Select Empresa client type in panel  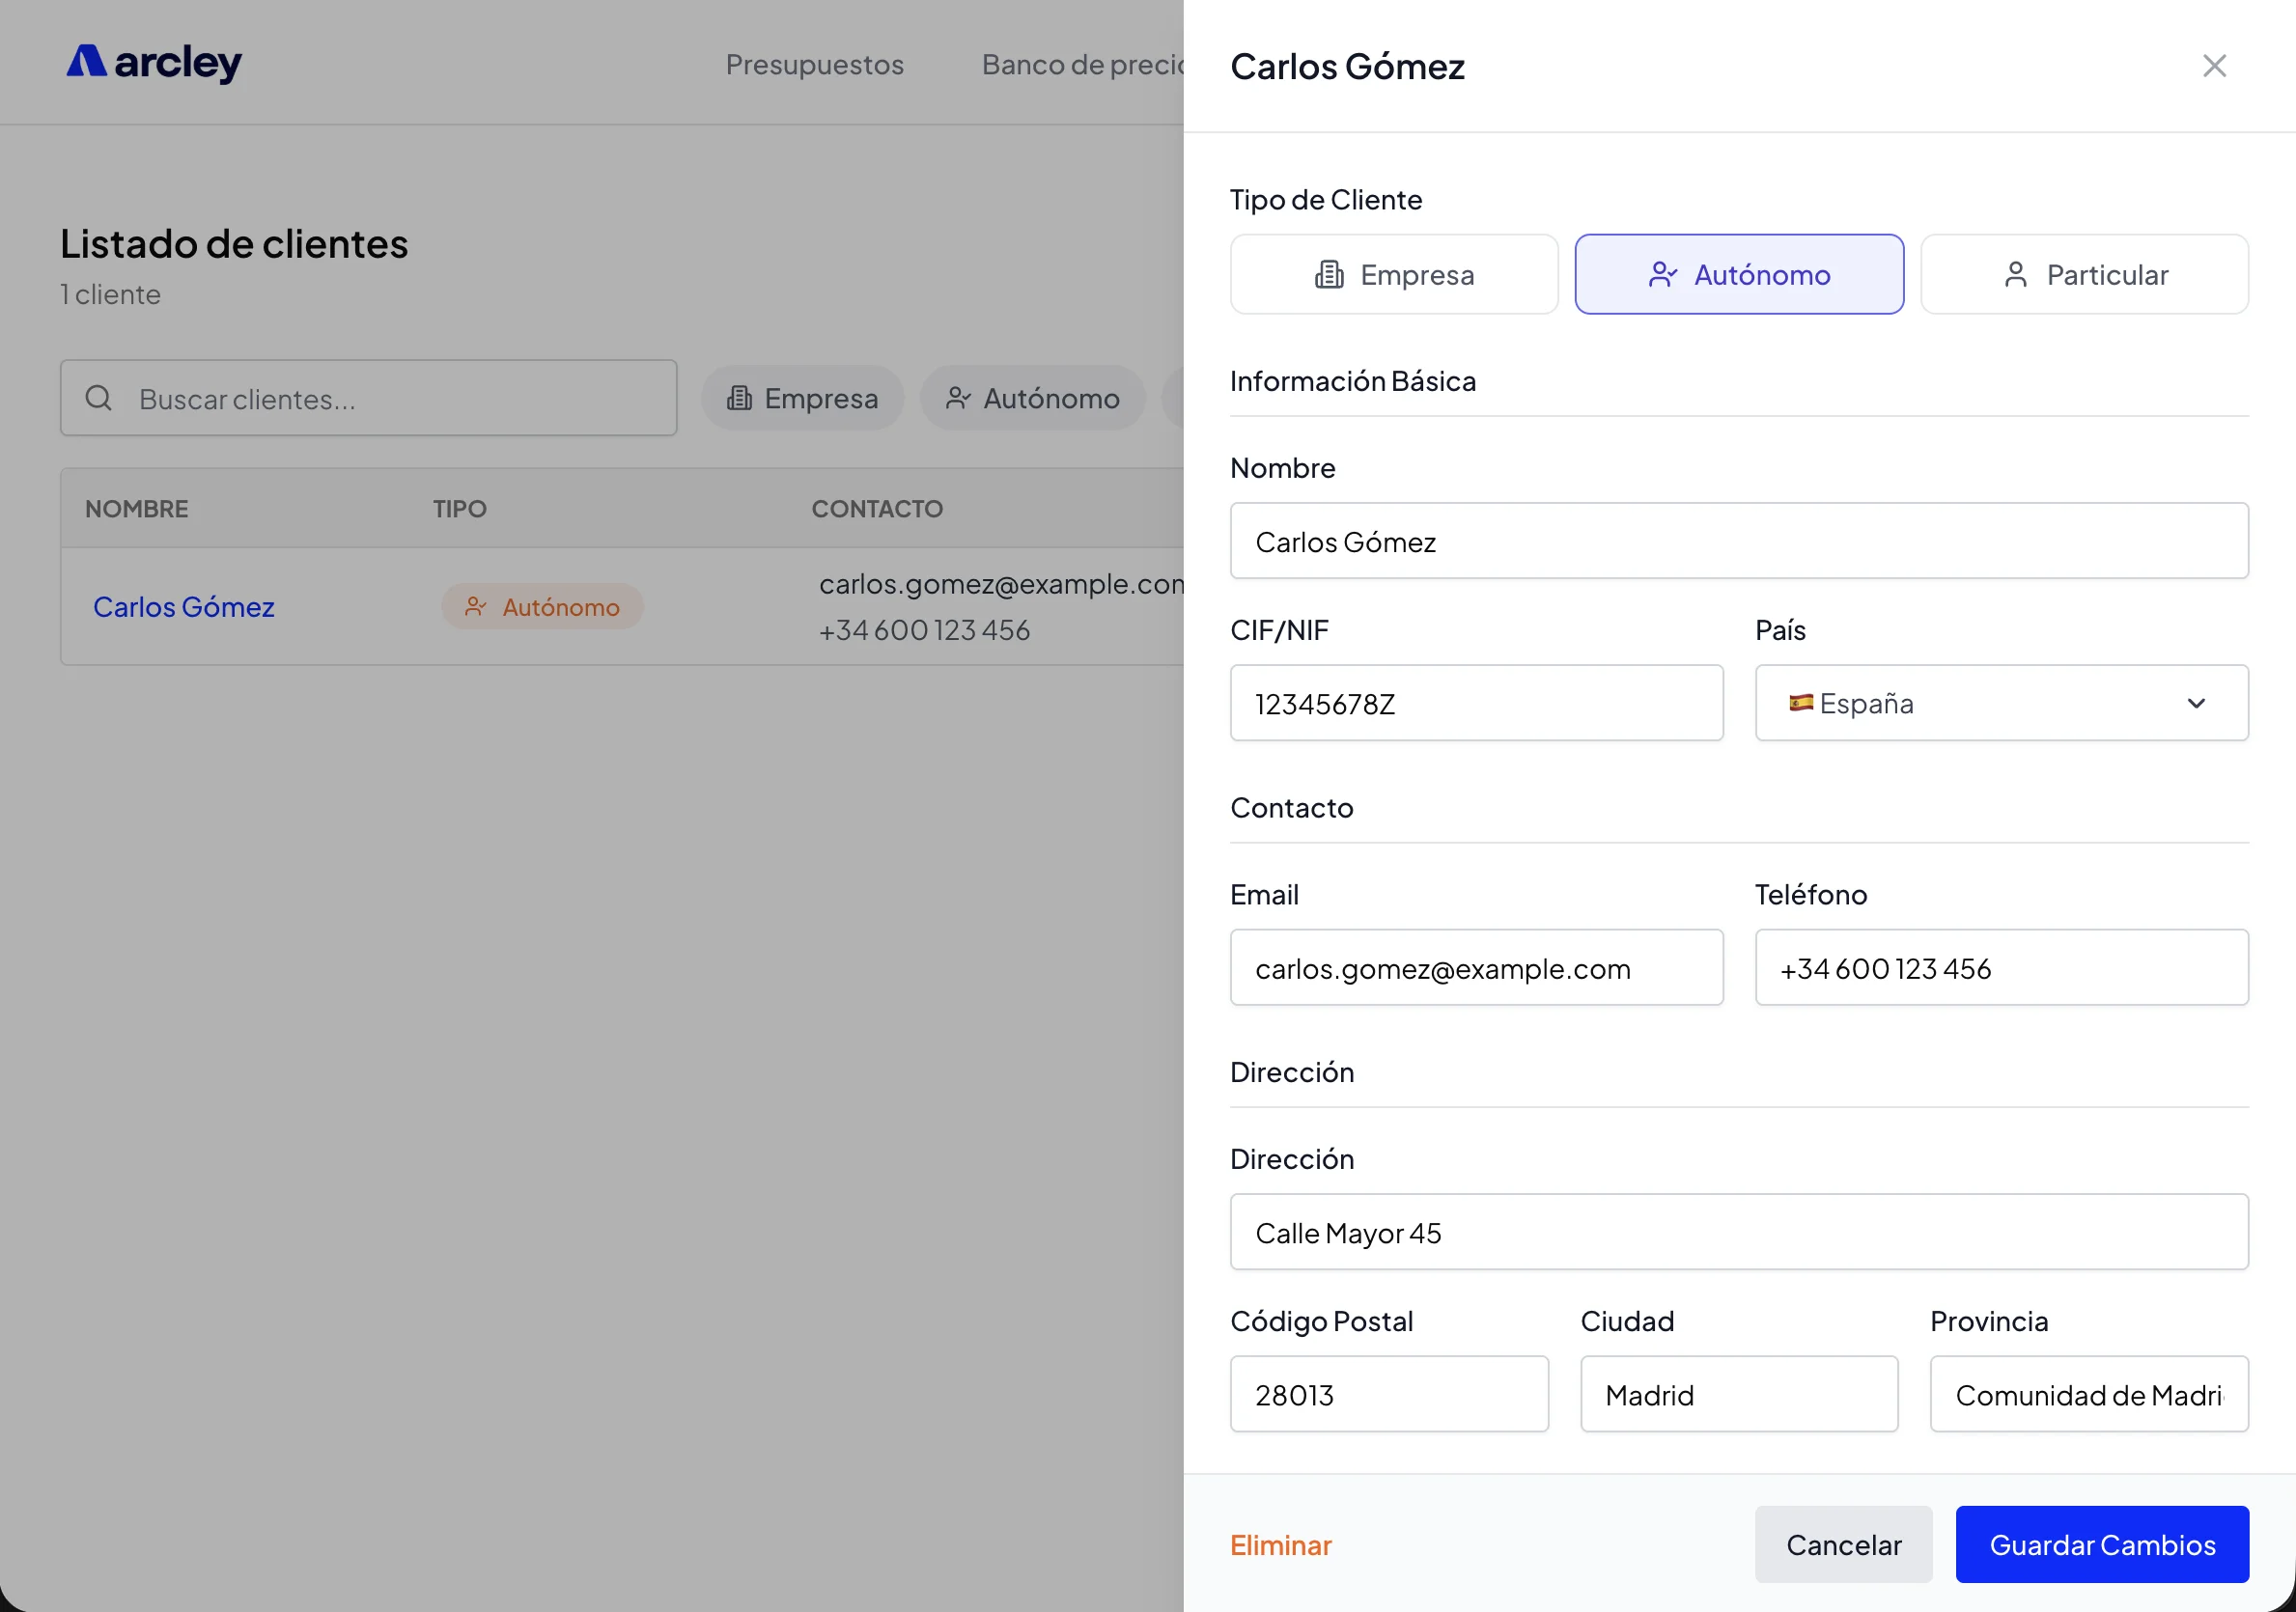click(x=1394, y=274)
